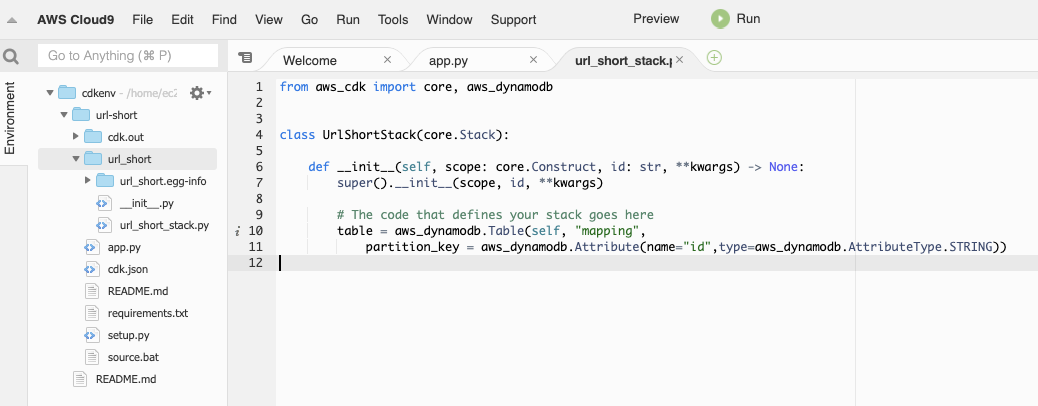Select the url_short_stack.py editor tab
Image resolution: width=1038 pixels, height=406 pixels.
click(x=624, y=60)
